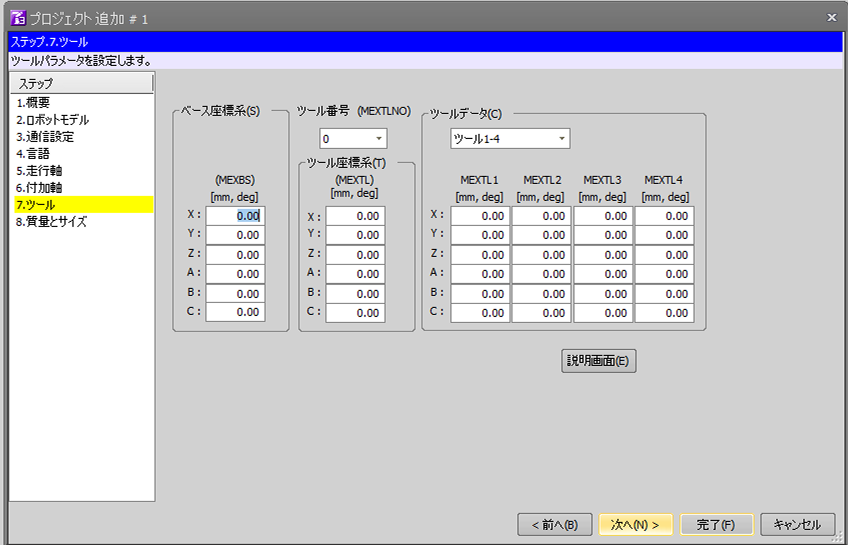This screenshot has height=545, width=848.
Task: Click the 完了(F) finish button
Action: pos(716,524)
